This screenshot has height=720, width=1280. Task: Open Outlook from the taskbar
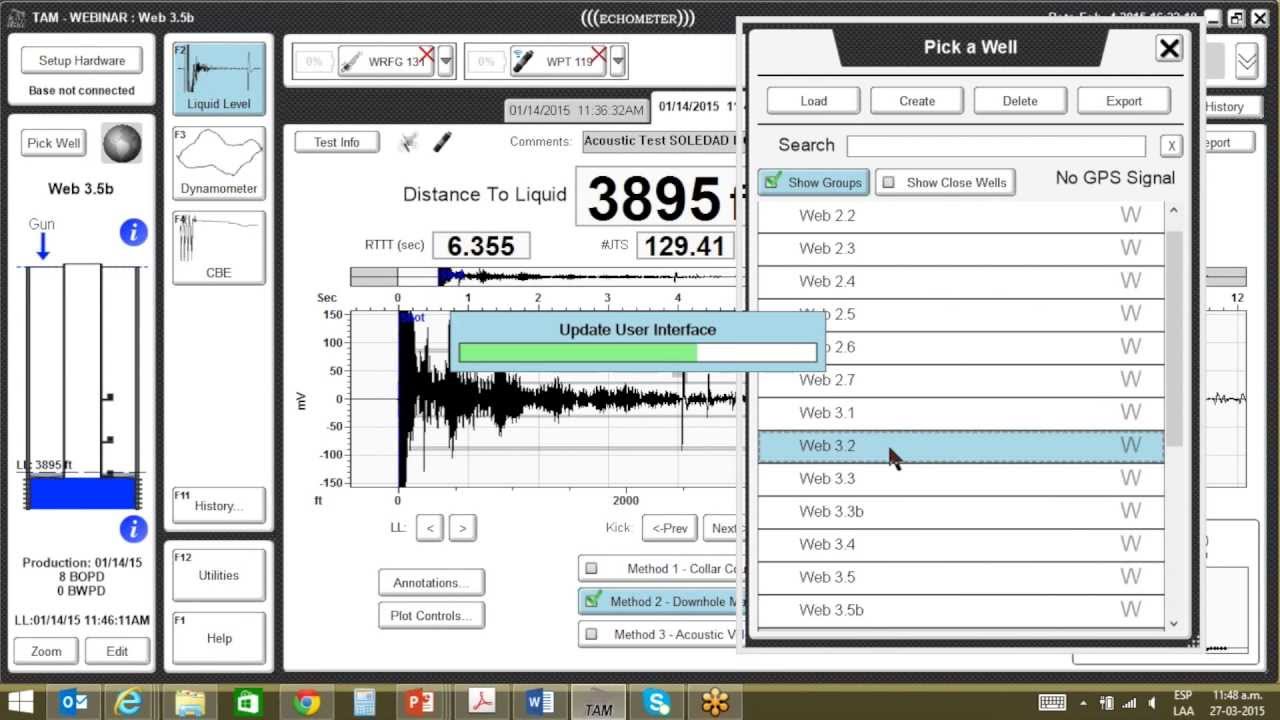(74, 703)
